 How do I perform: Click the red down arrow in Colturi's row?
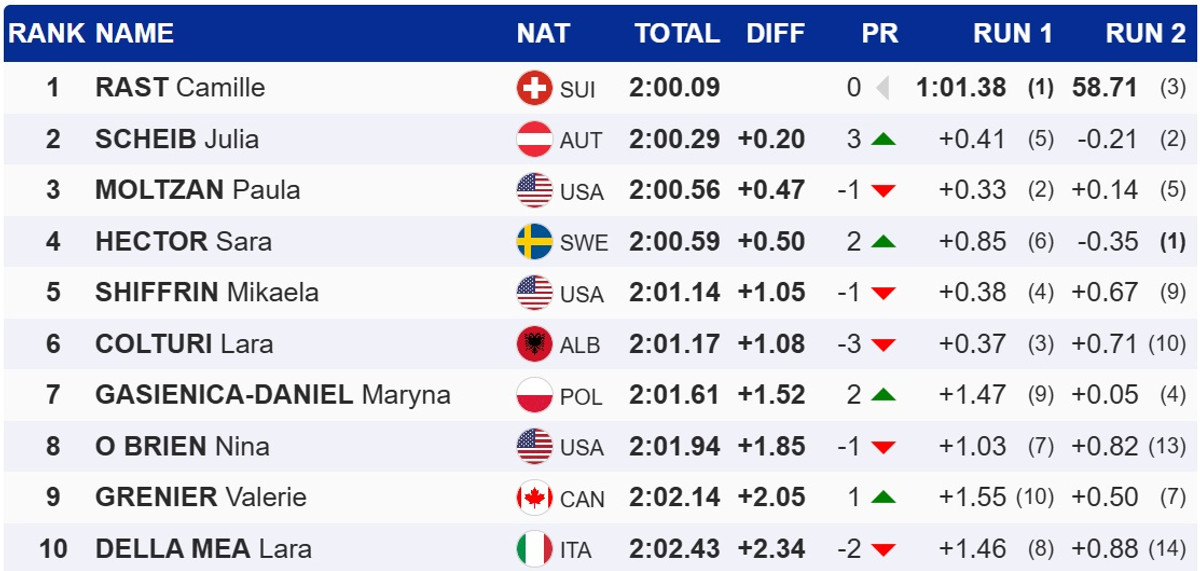(x=882, y=344)
